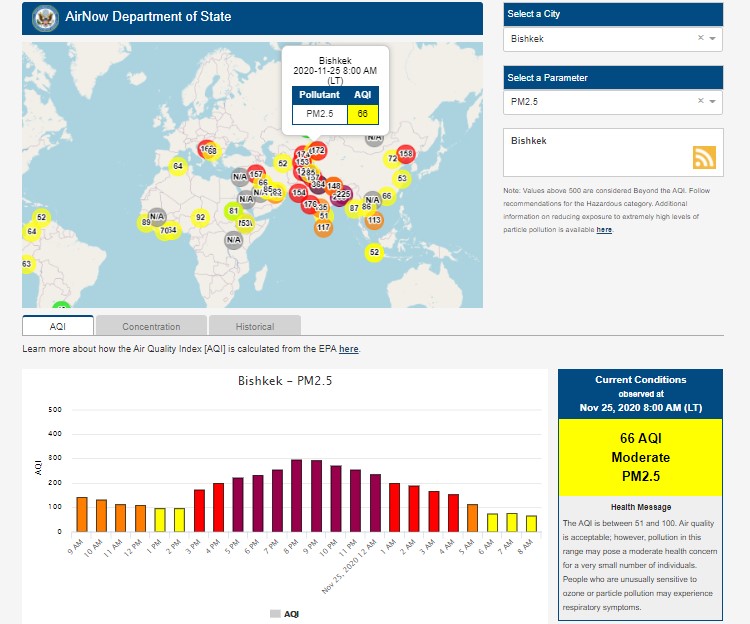Image resolution: width=750 pixels, height=624 pixels.
Task: Expand the Select a City dropdown arrow
Action: coord(713,38)
